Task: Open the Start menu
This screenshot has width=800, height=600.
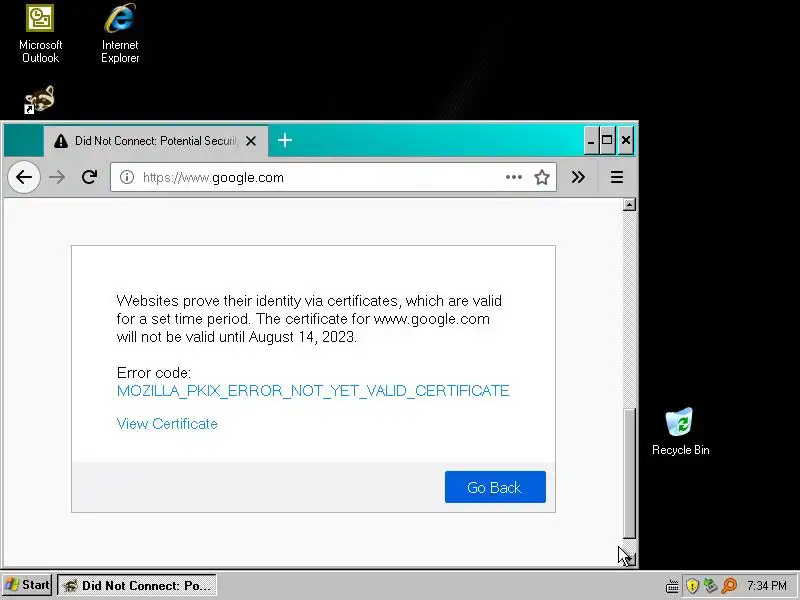Action: point(27,585)
